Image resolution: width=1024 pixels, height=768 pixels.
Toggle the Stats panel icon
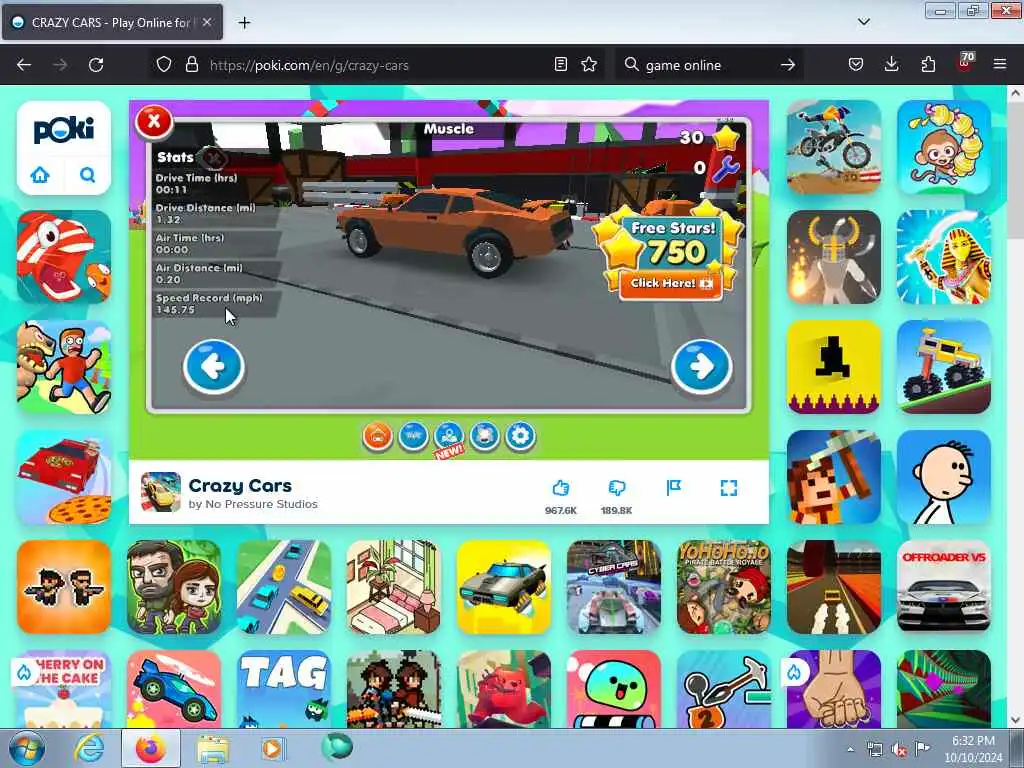click(x=213, y=157)
